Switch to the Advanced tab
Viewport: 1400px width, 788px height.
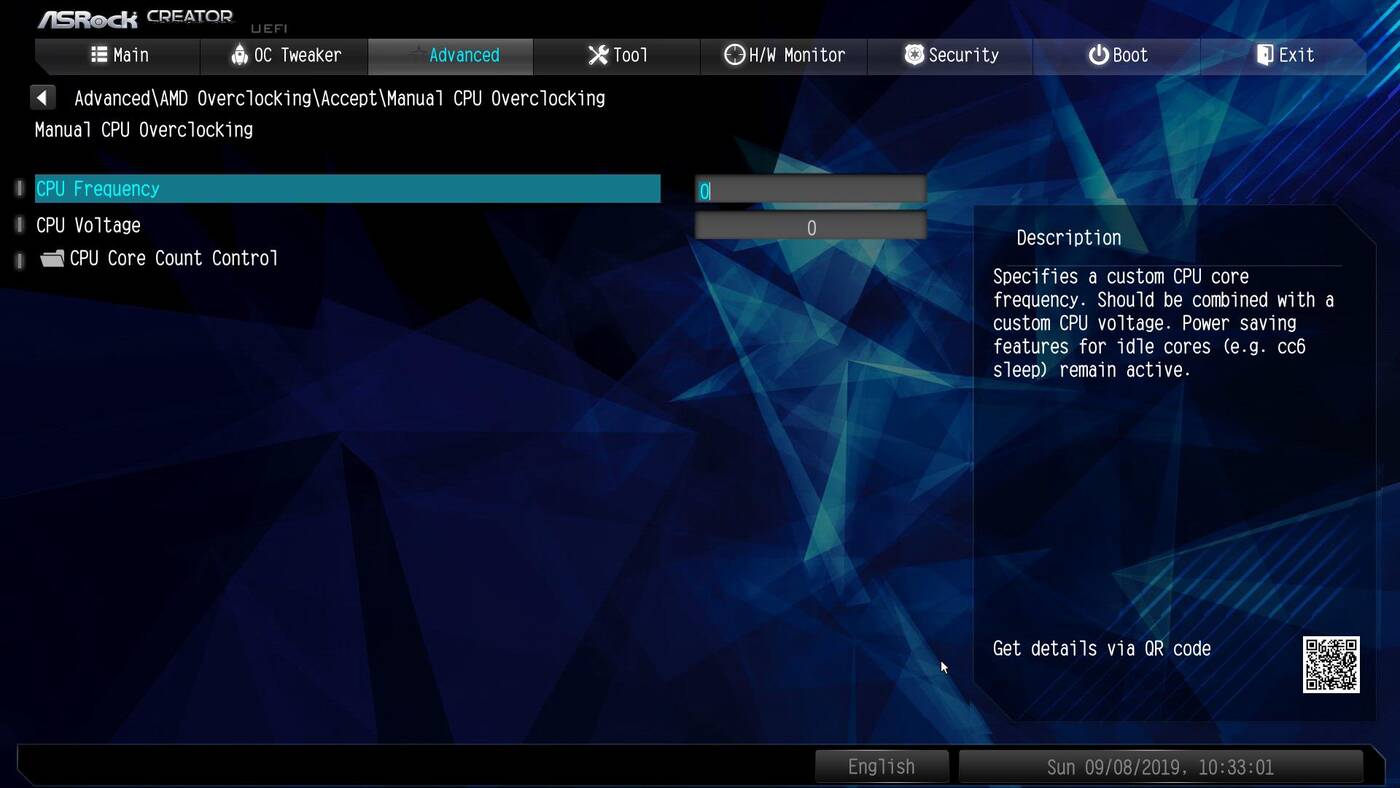pos(451,56)
